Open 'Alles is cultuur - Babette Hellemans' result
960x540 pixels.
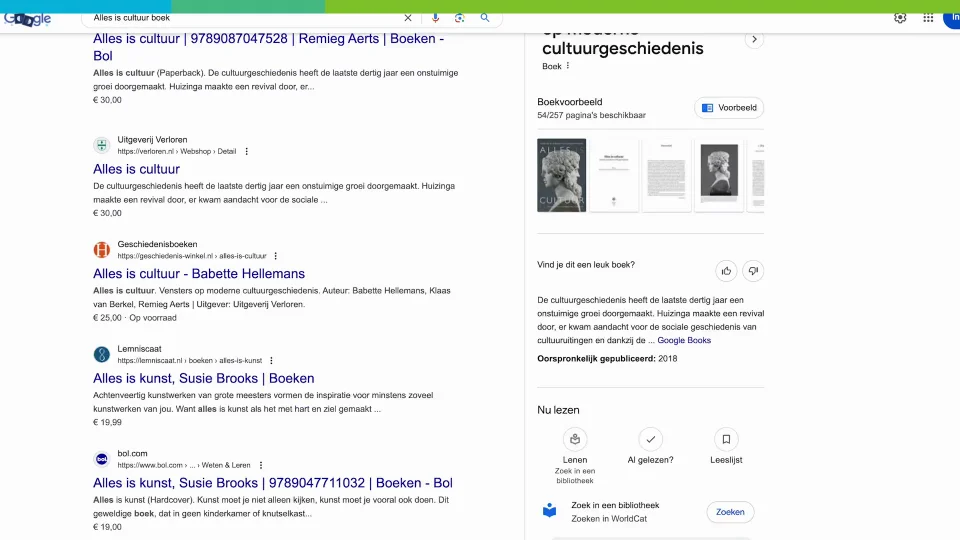(198, 274)
